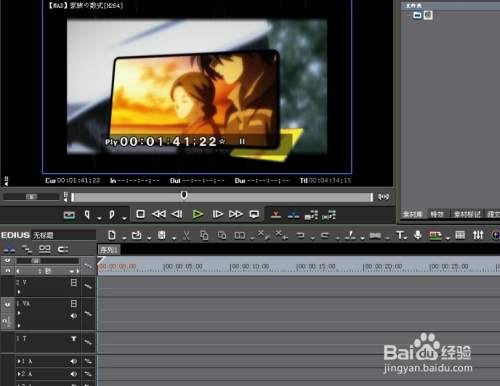Image resolution: width=500 pixels, height=386 pixels.
Task: Click the Replace clip icon
Action: (x=240, y=236)
